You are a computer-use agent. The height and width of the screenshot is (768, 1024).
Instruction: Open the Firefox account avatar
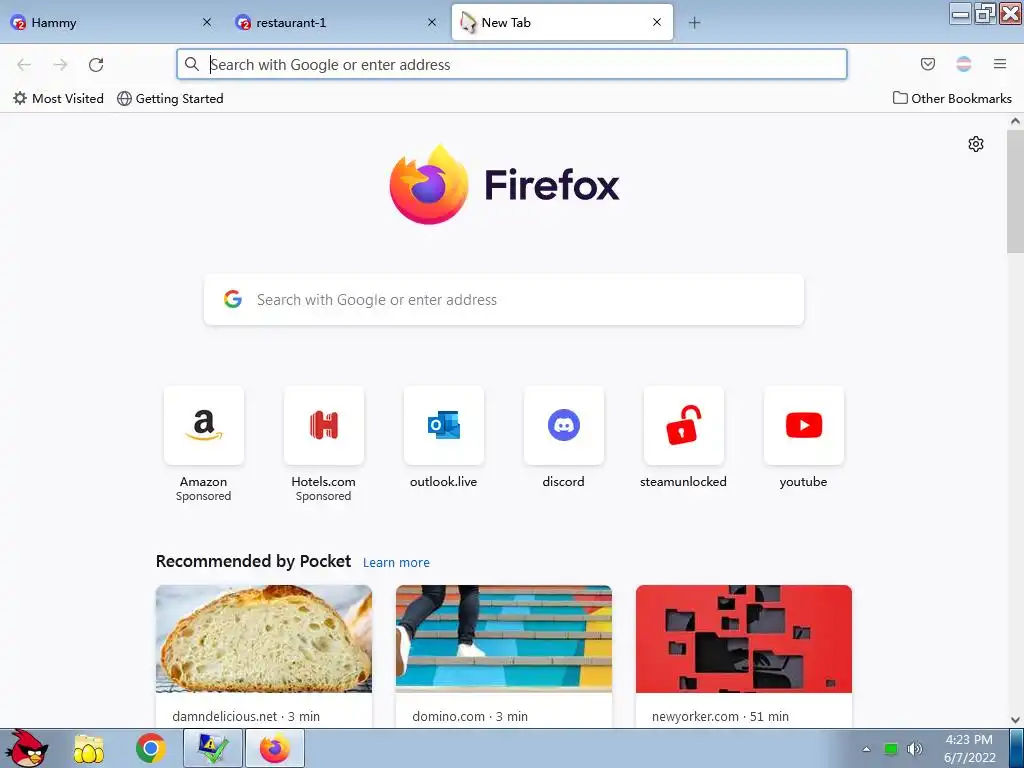click(964, 64)
